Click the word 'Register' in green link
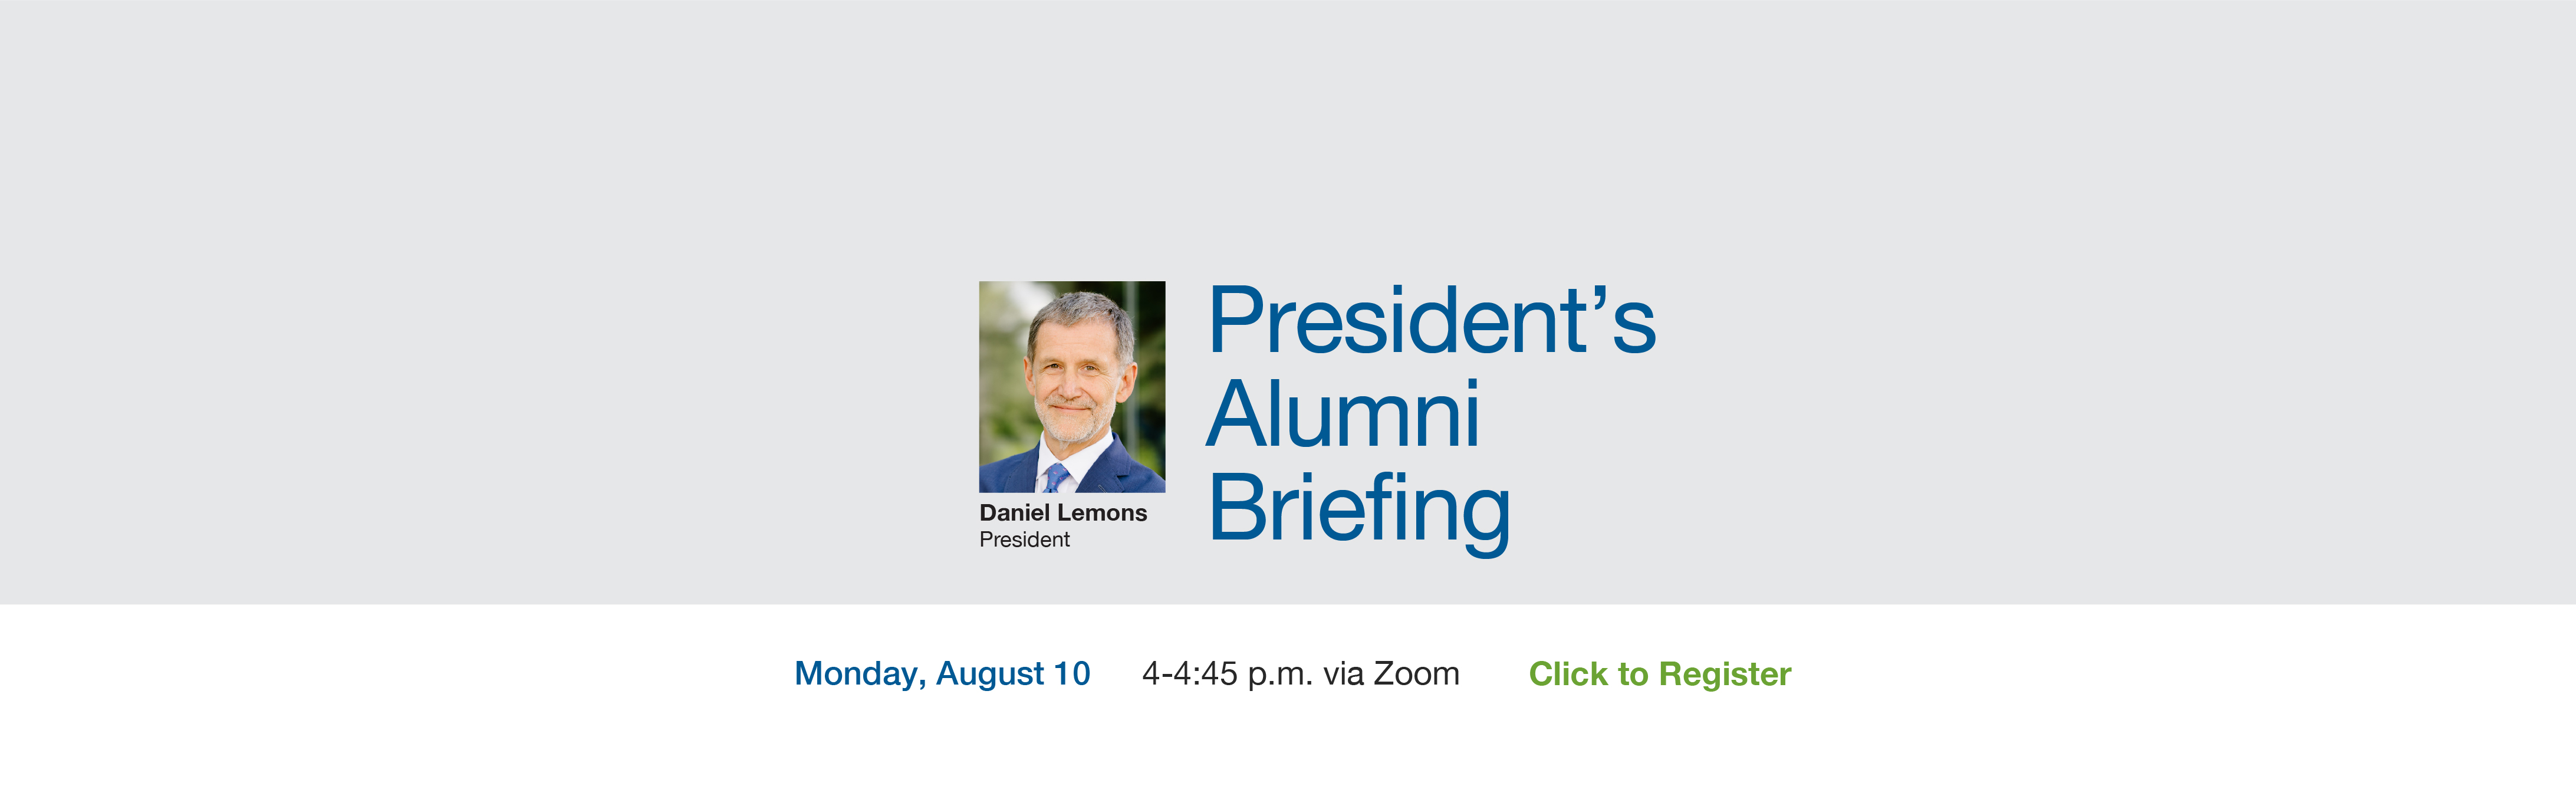The width and height of the screenshot is (2576, 806). 1725,676
